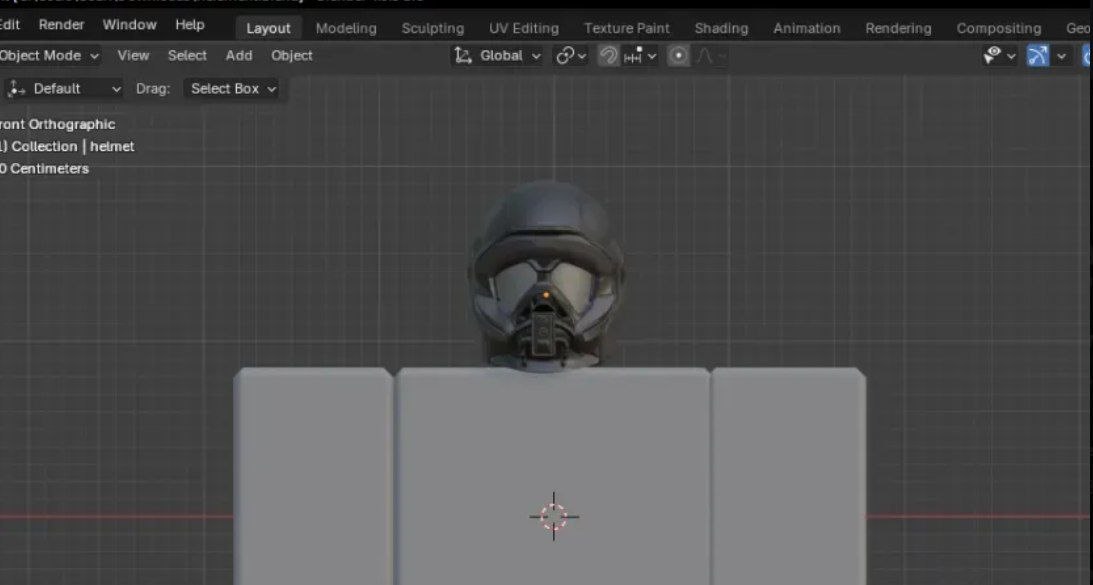Click the 3D cursor on the torso
This screenshot has height=585, width=1093.
(x=553, y=517)
